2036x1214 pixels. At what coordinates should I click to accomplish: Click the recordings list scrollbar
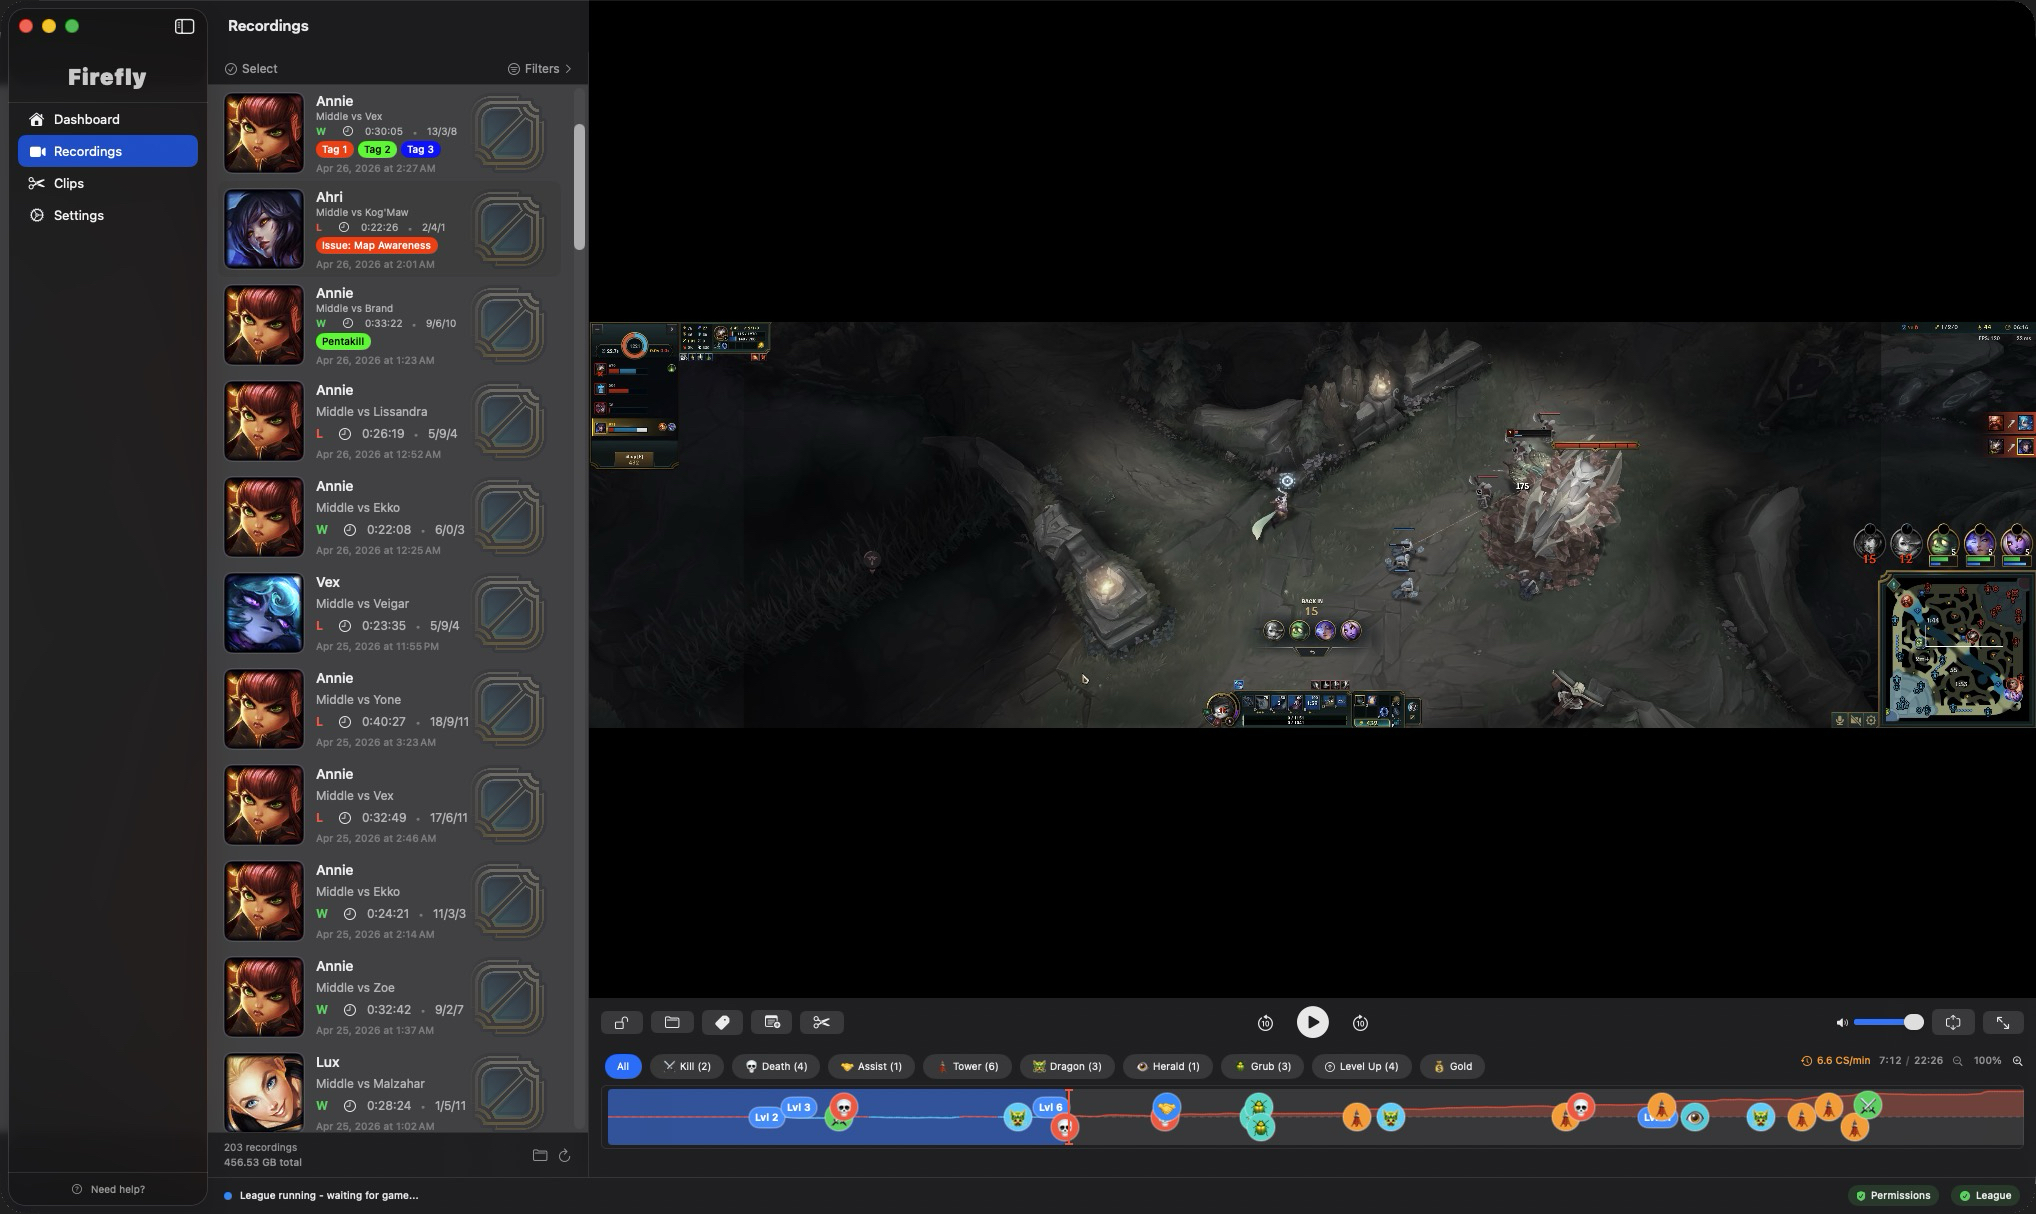pyautogui.click(x=579, y=187)
